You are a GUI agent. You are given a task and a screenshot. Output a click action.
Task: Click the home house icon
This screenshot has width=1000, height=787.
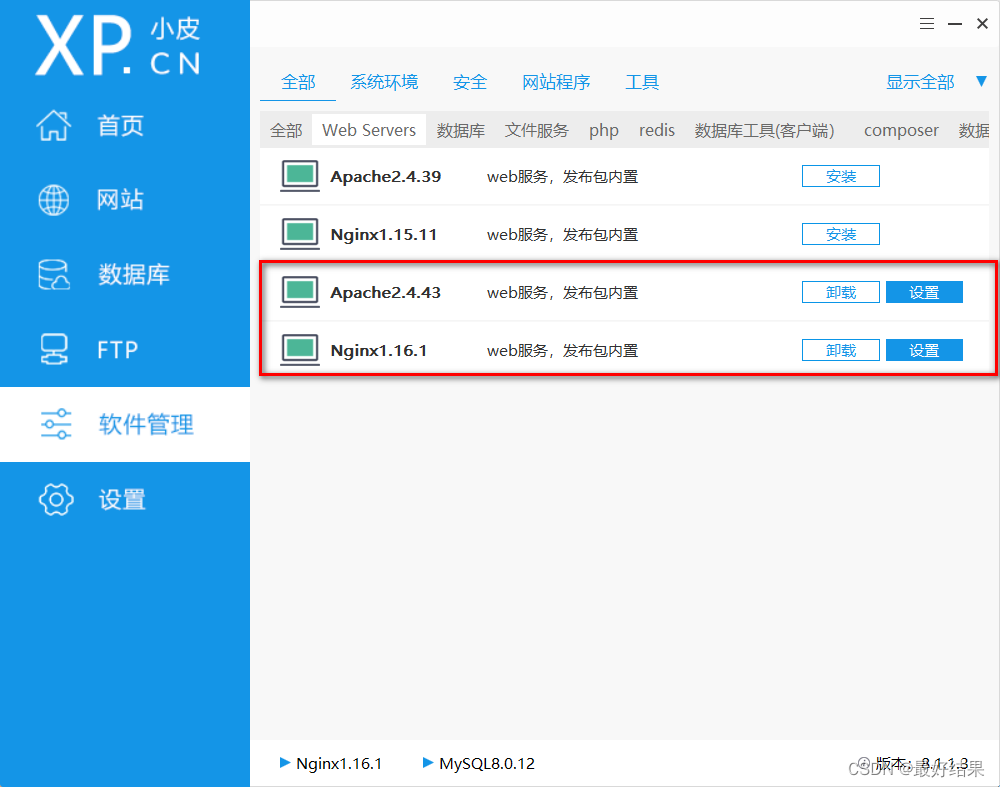coord(54,125)
